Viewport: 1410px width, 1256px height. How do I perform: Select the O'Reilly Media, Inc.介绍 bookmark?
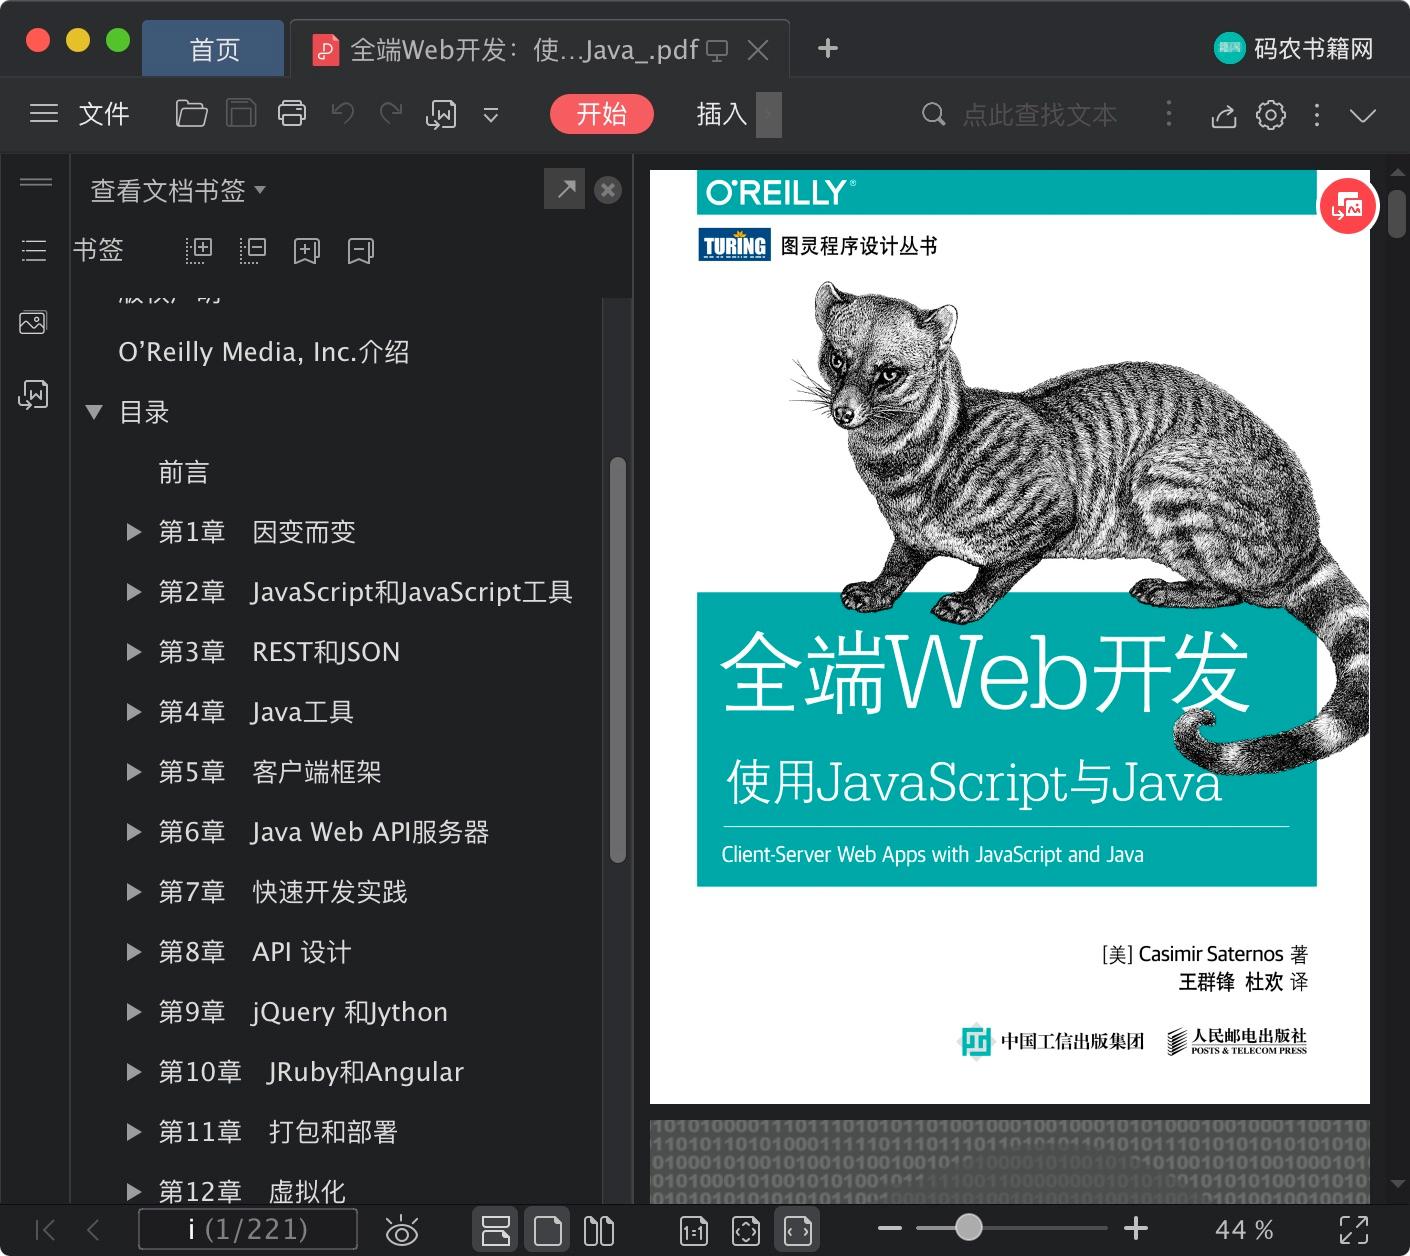(264, 352)
